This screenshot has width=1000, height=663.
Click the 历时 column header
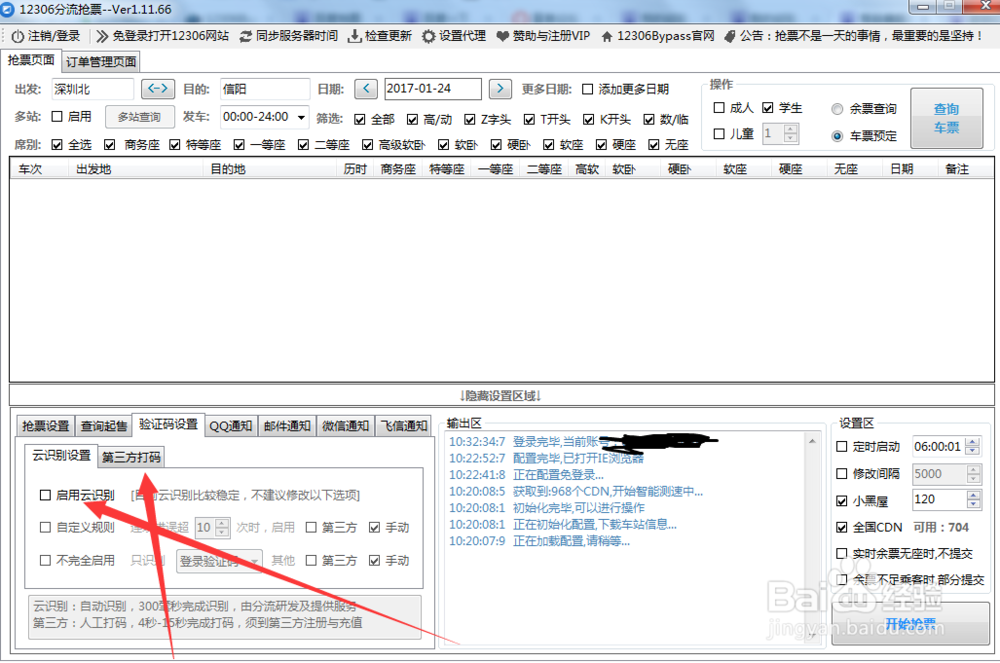coord(355,169)
